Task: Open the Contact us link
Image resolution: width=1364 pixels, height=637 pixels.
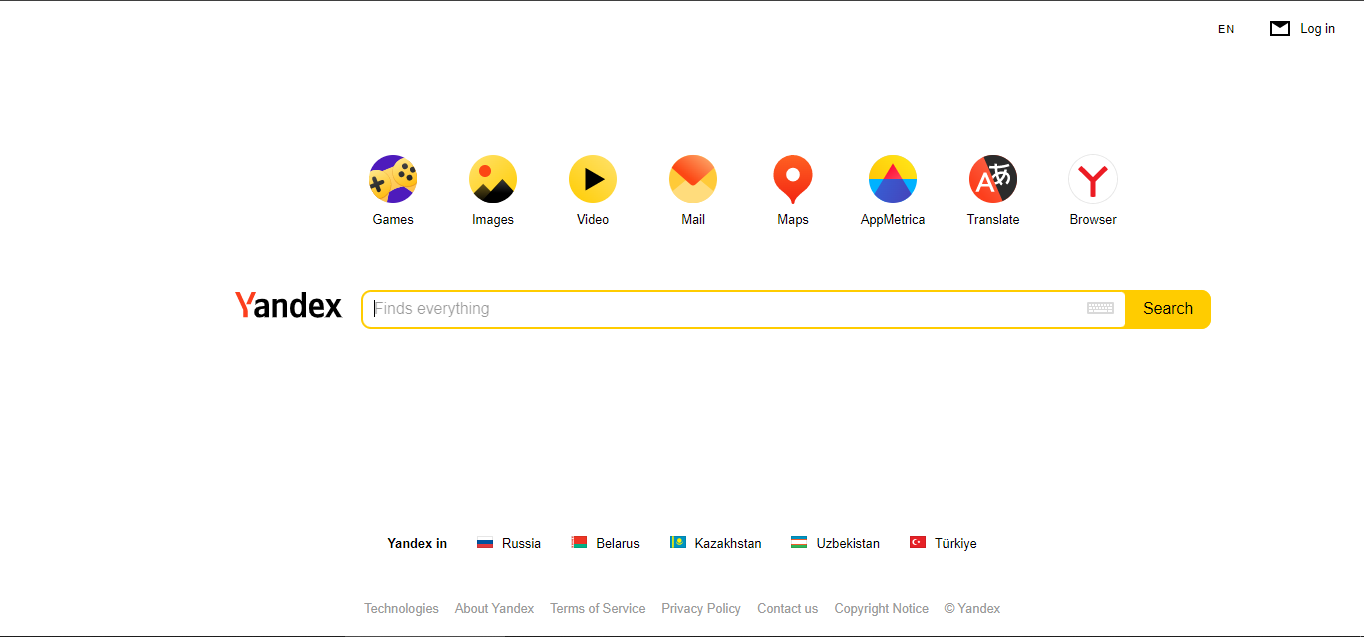Action: coord(787,608)
